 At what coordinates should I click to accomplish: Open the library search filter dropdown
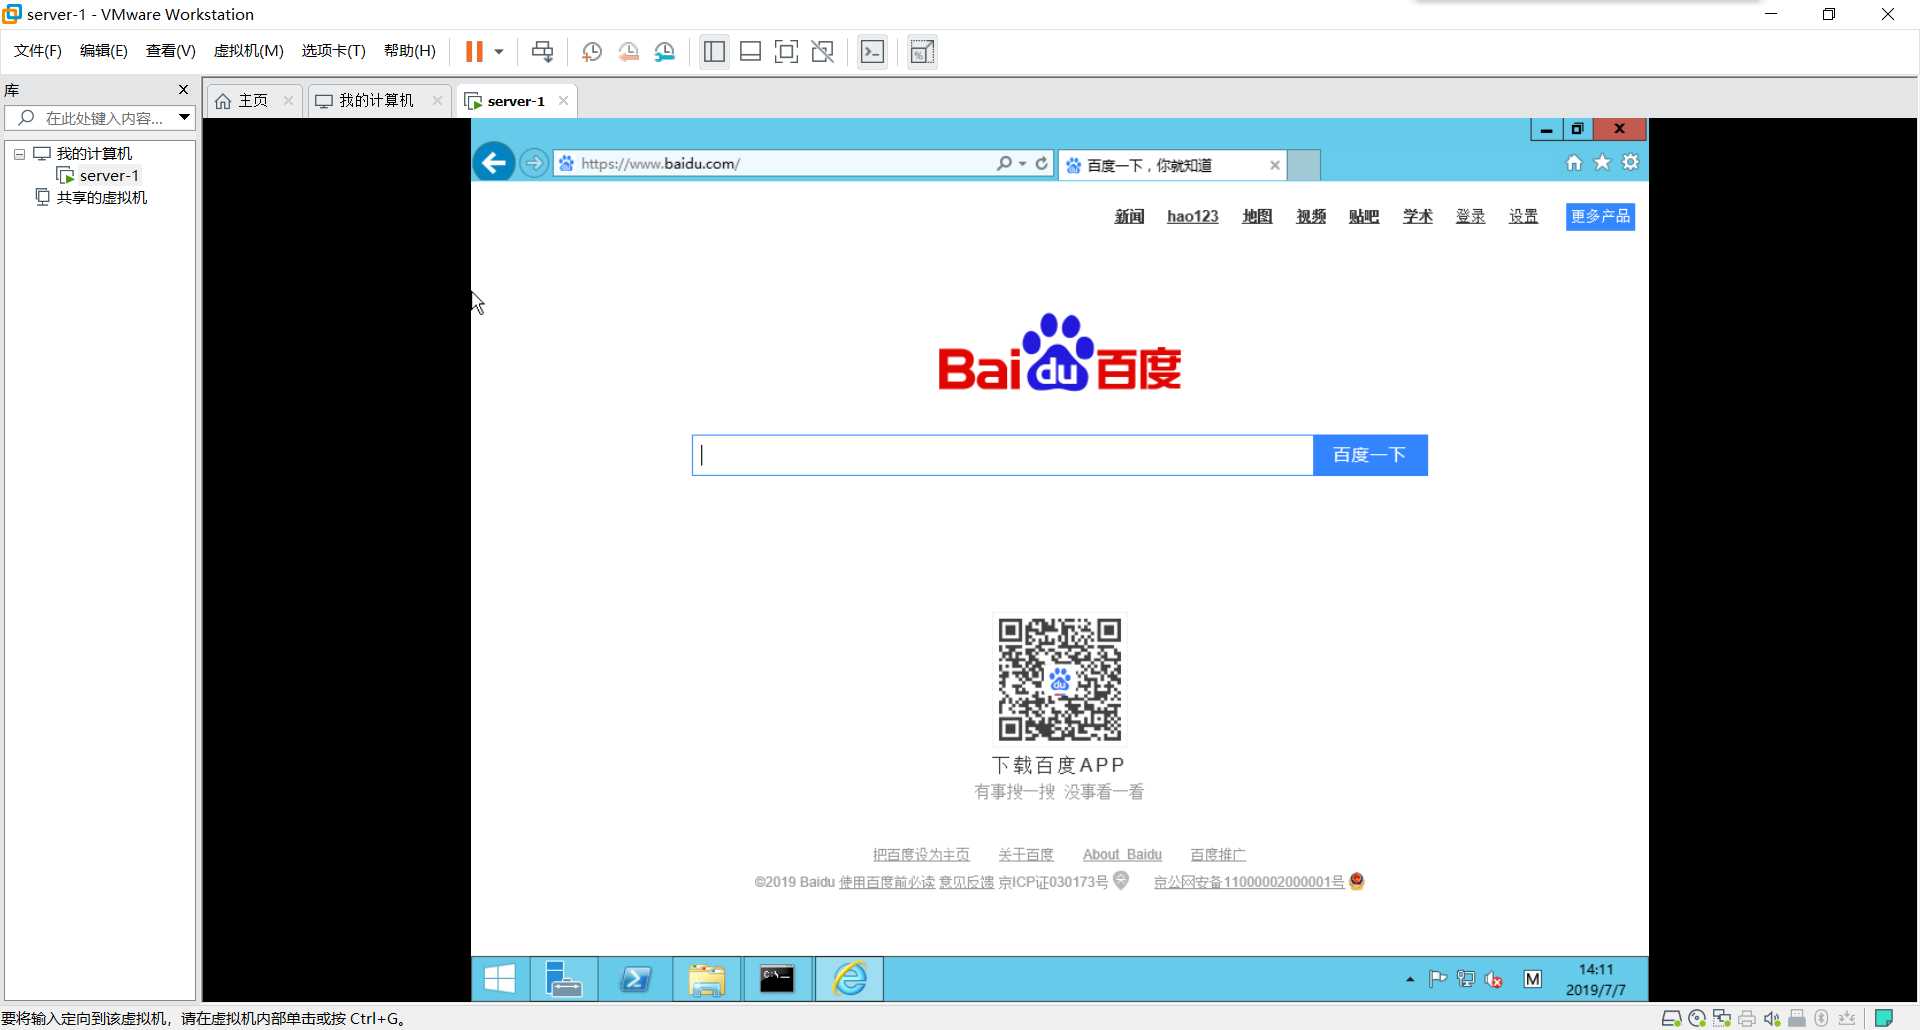pyautogui.click(x=185, y=118)
